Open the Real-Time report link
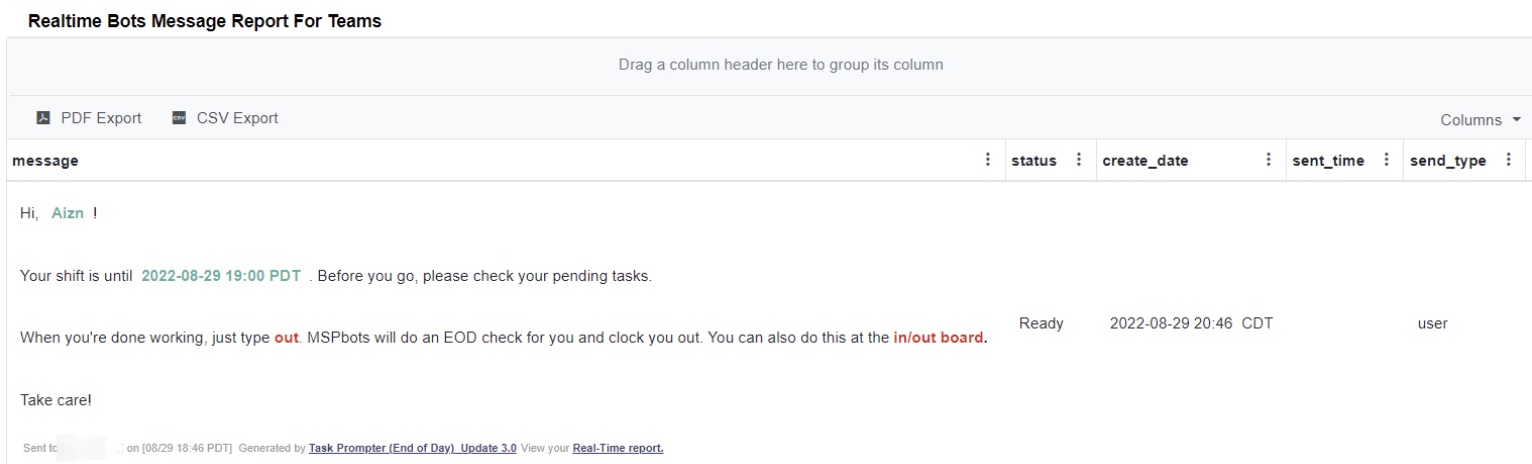 coord(618,448)
